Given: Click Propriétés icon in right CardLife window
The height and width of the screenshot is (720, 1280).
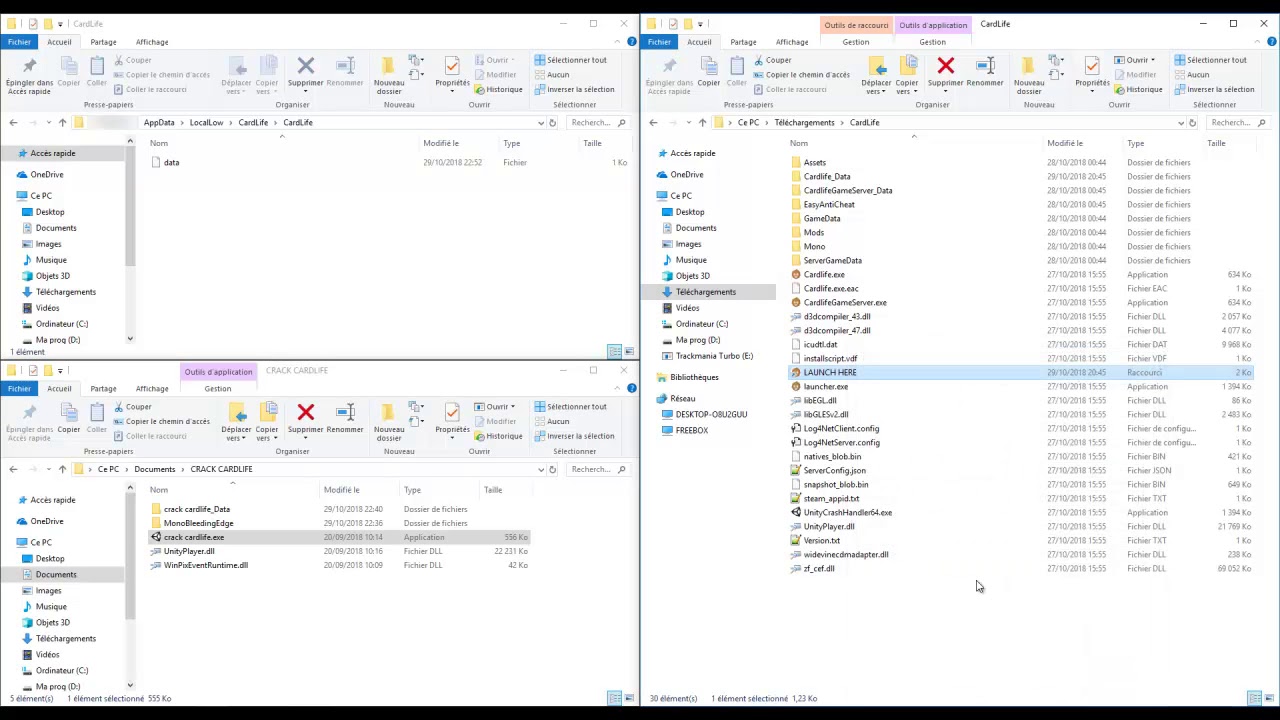Looking at the screenshot, I should [x=1092, y=66].
